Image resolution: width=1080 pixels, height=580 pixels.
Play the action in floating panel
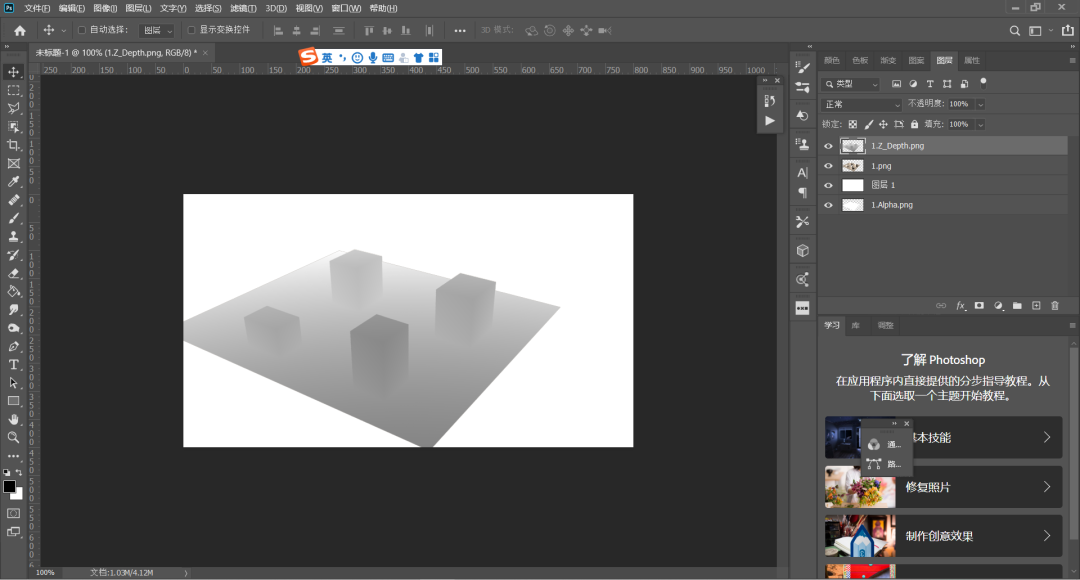coord(769,121)
